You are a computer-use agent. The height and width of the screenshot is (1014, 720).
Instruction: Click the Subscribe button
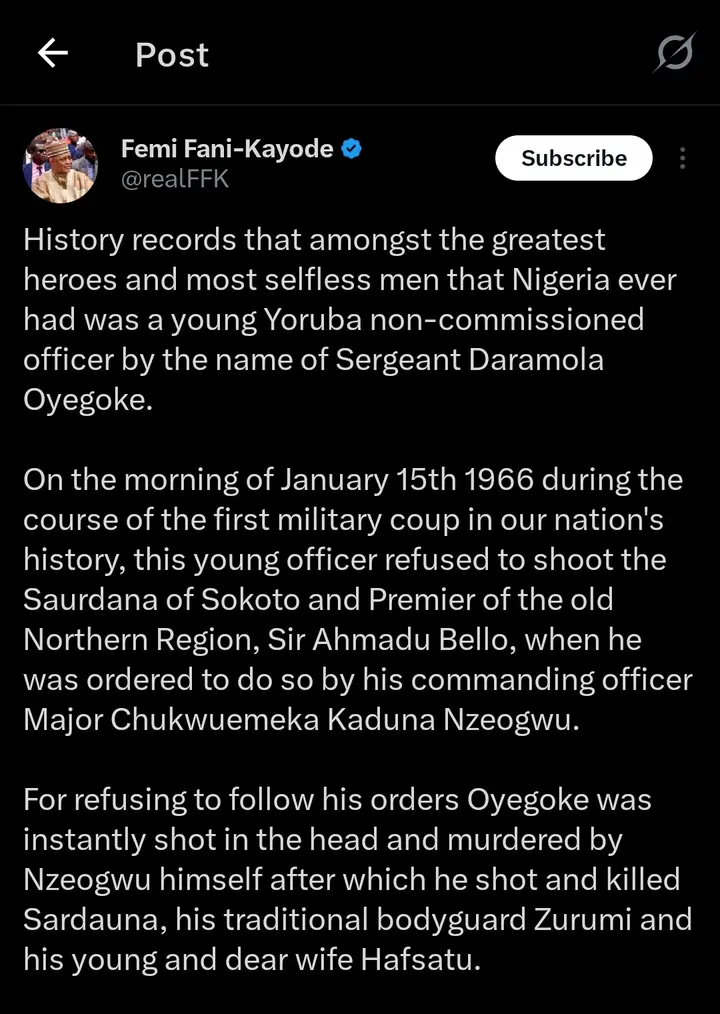click(573, 158)
